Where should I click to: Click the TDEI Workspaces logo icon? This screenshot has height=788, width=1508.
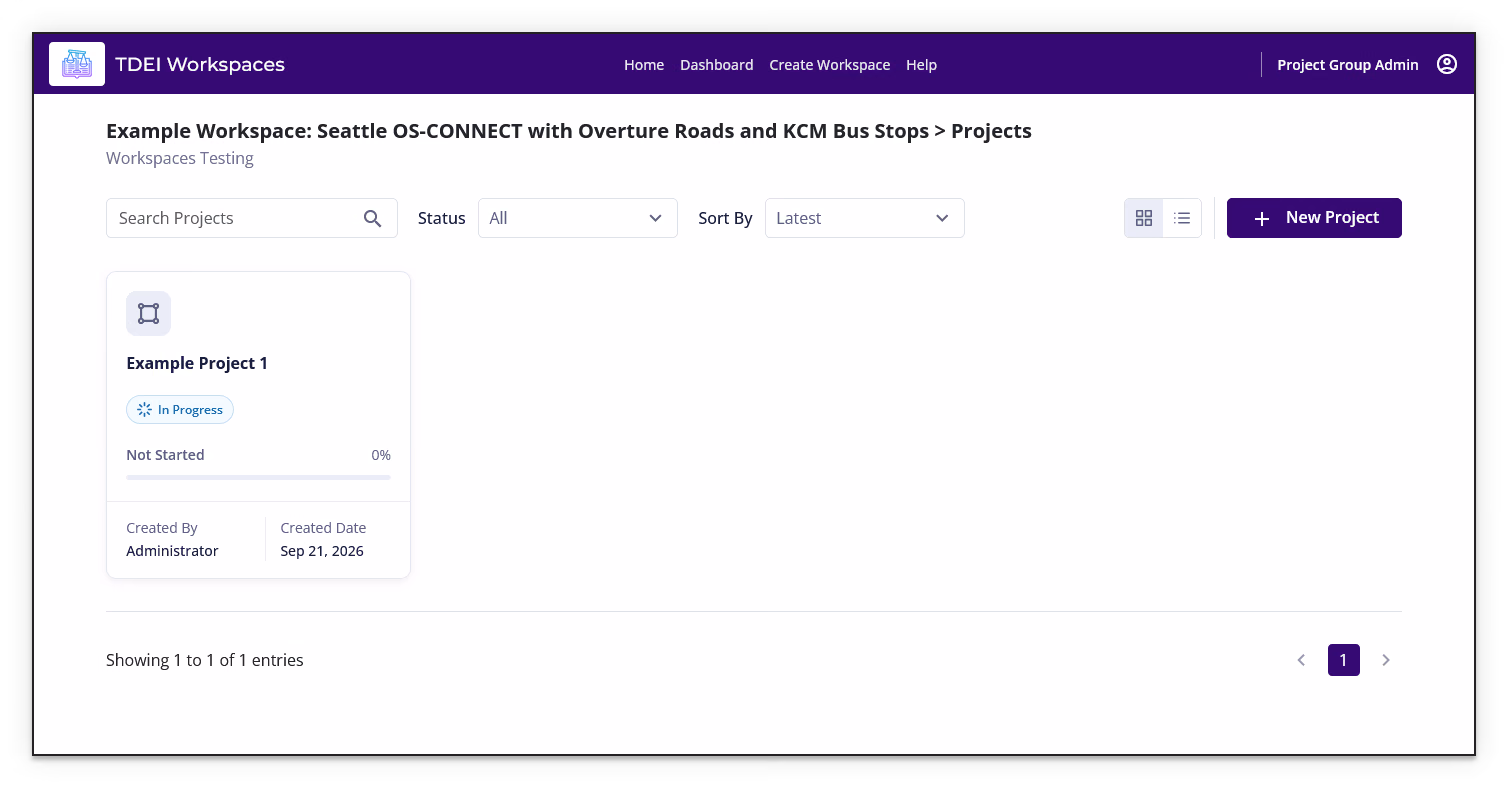coord(77,64)
